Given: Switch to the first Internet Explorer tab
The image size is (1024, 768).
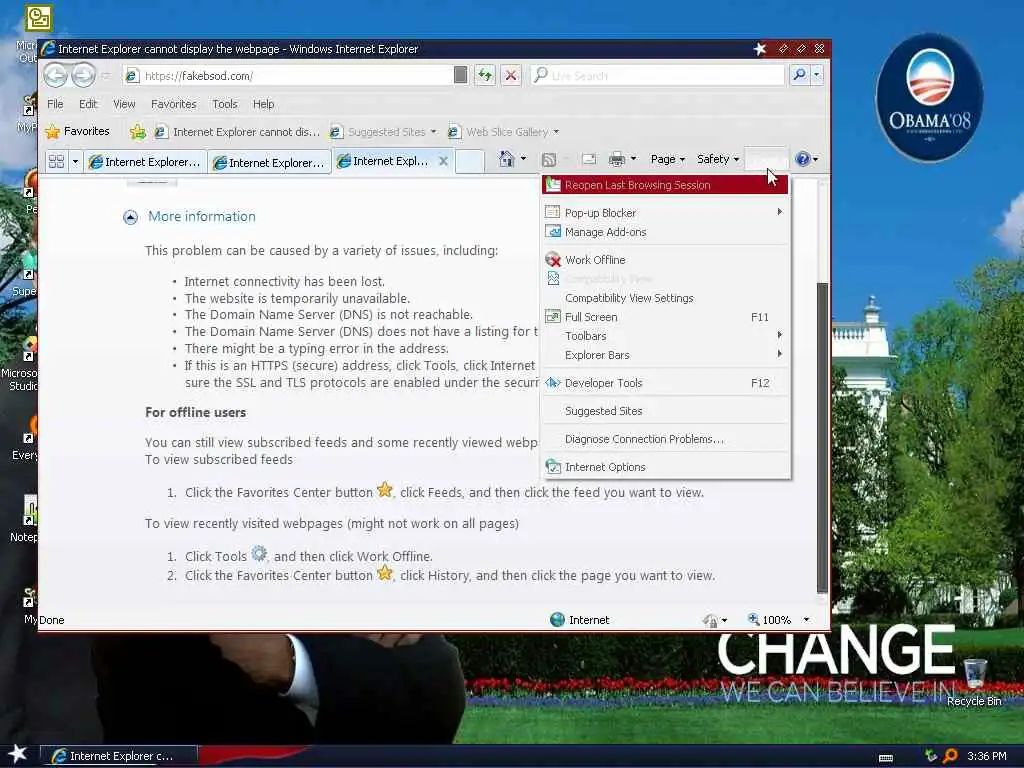Looking at the screenshot, I should coord(145,162).
